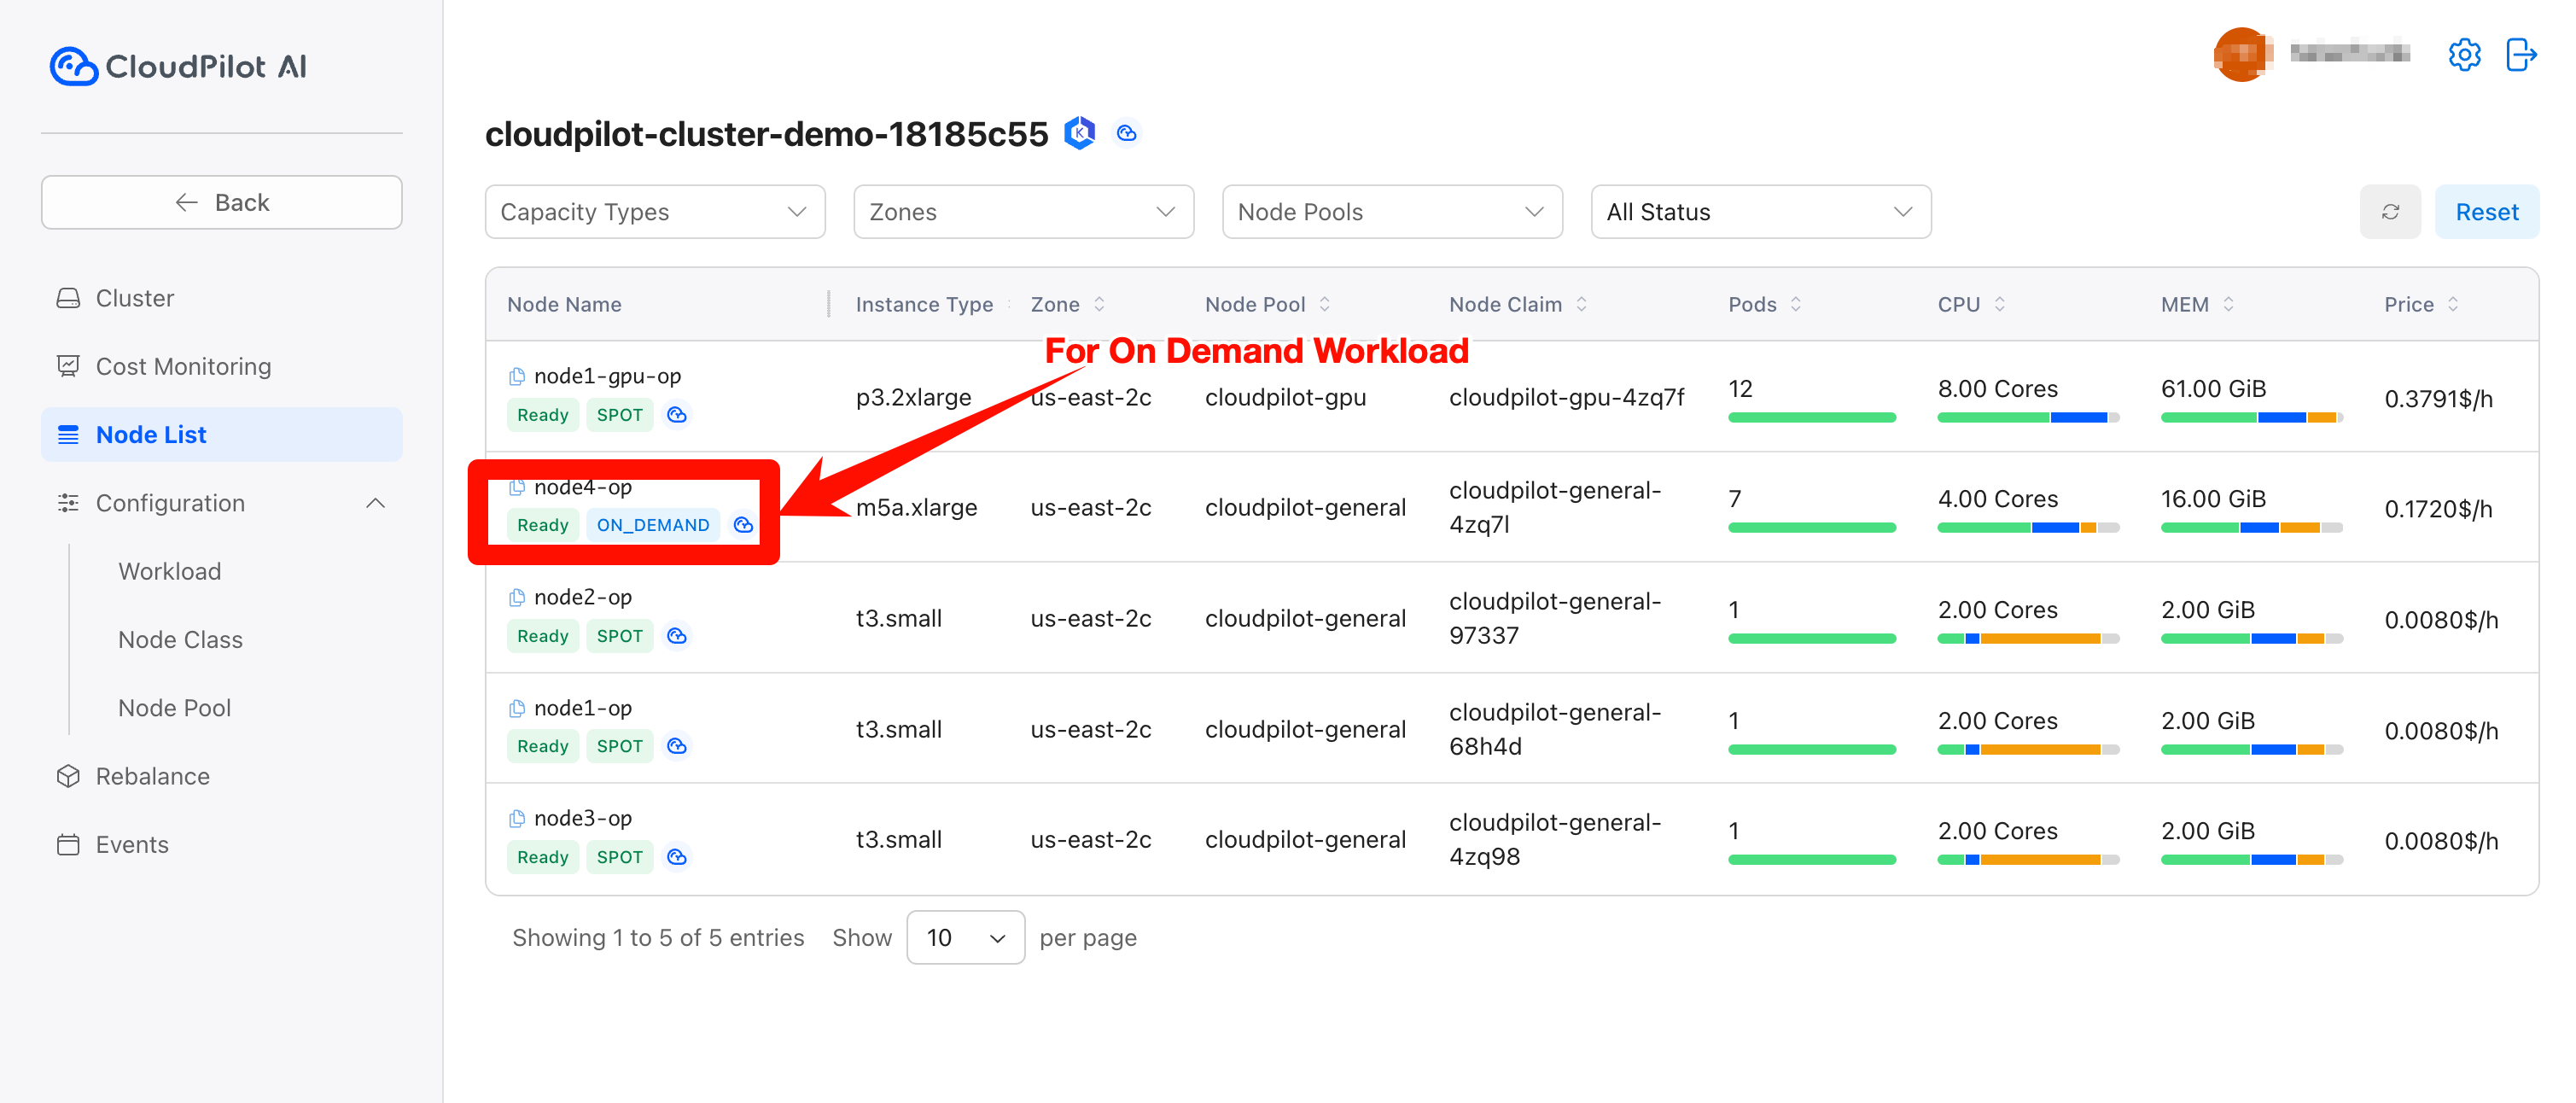Screen dimensions: 2576x1103
Task: Click the refresh icon near the Reset button
Action: pos(2391,211)
